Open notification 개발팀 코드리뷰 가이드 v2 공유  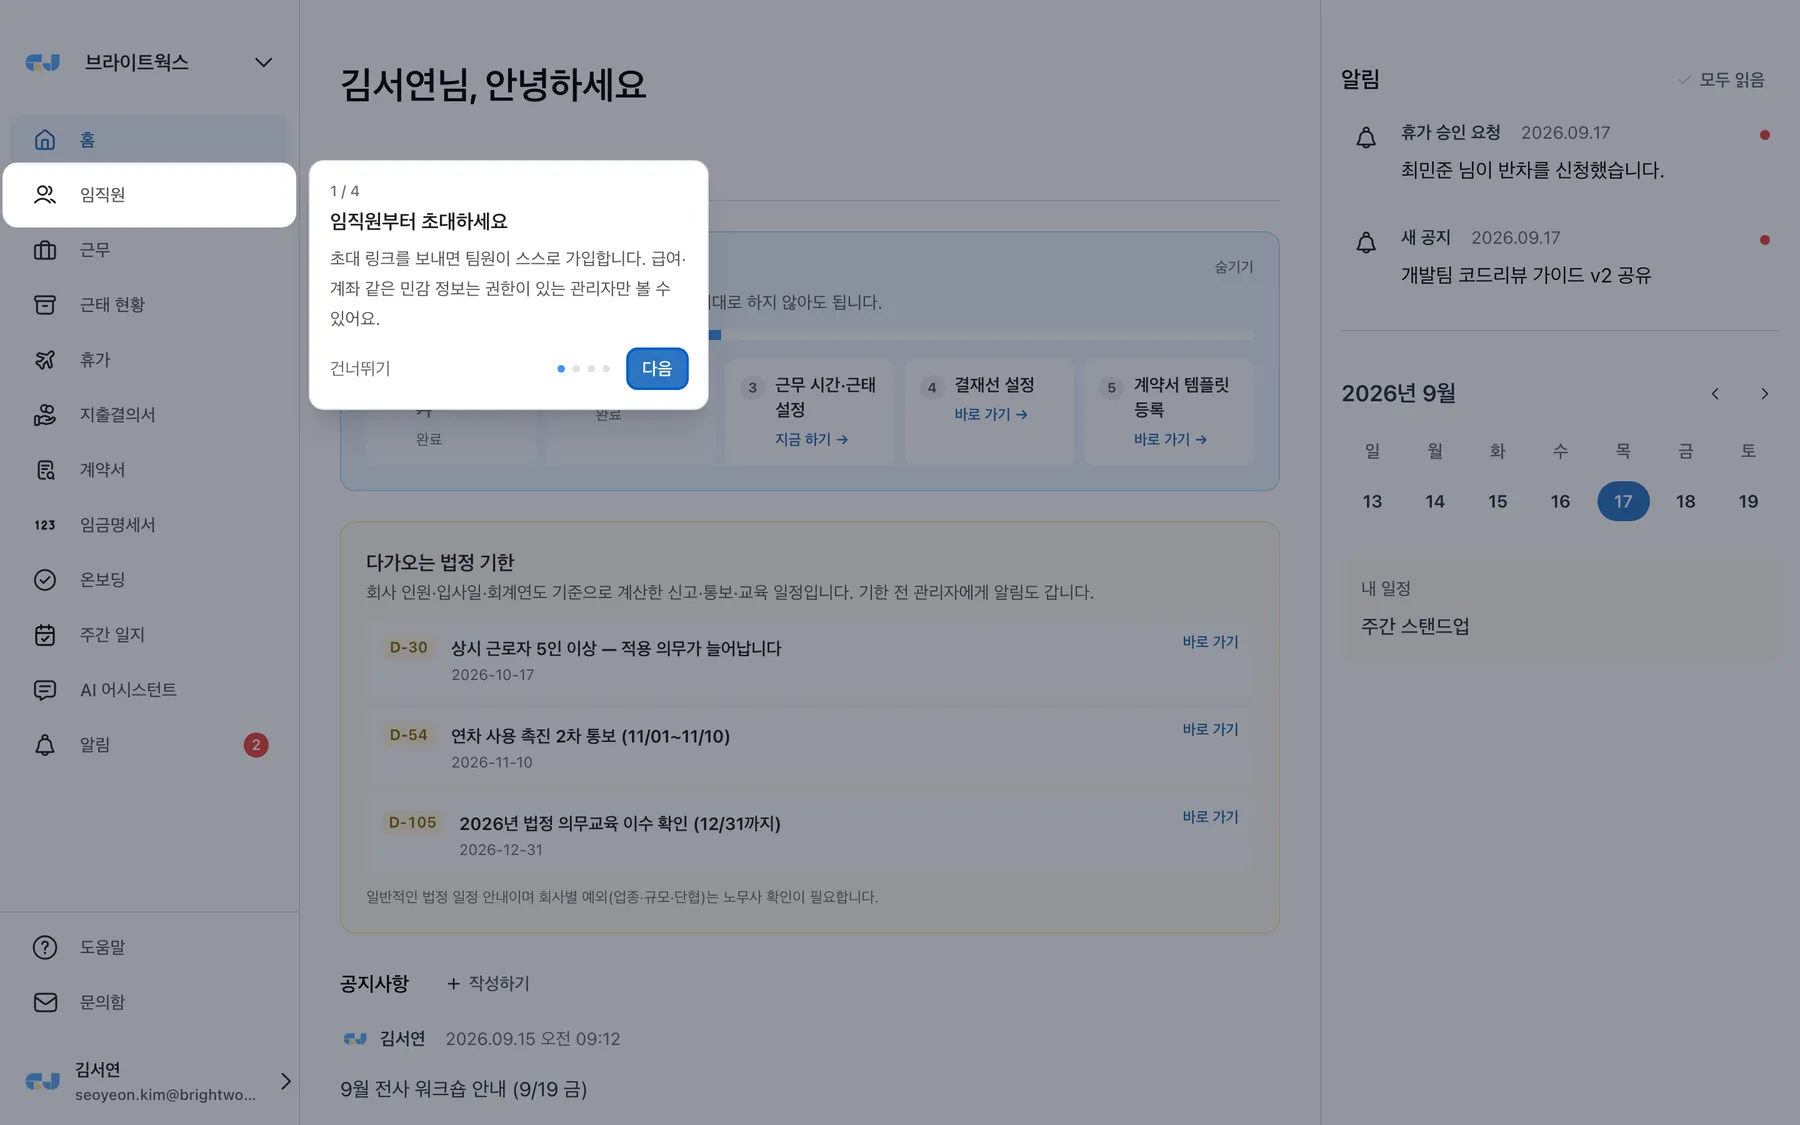[x=1526, y=276]
